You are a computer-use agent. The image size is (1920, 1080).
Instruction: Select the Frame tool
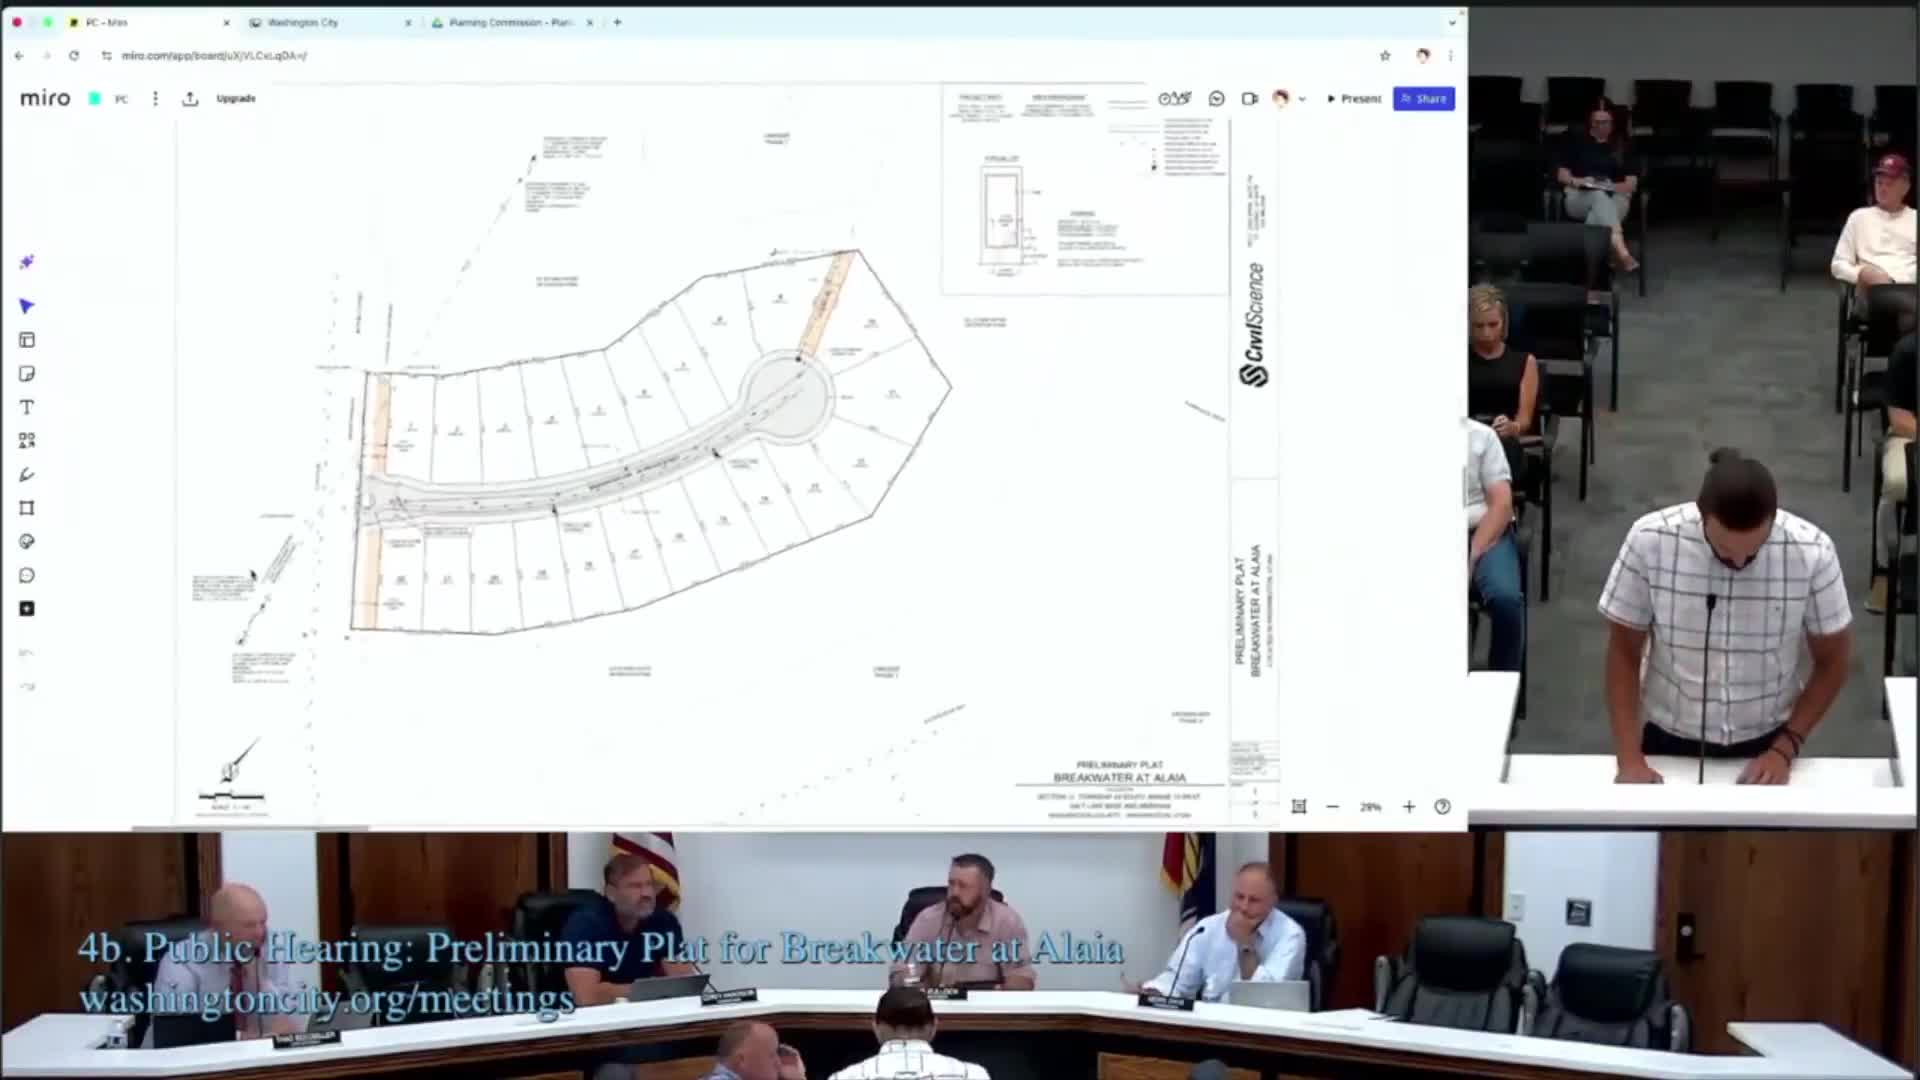click(27, 508)
